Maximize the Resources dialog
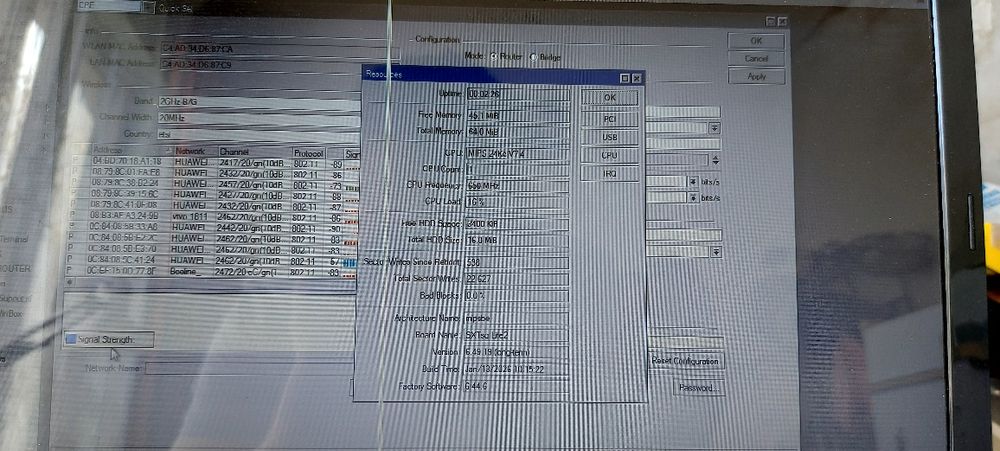The width and height of the screenshot is (1000, 451). coord(625,78)
